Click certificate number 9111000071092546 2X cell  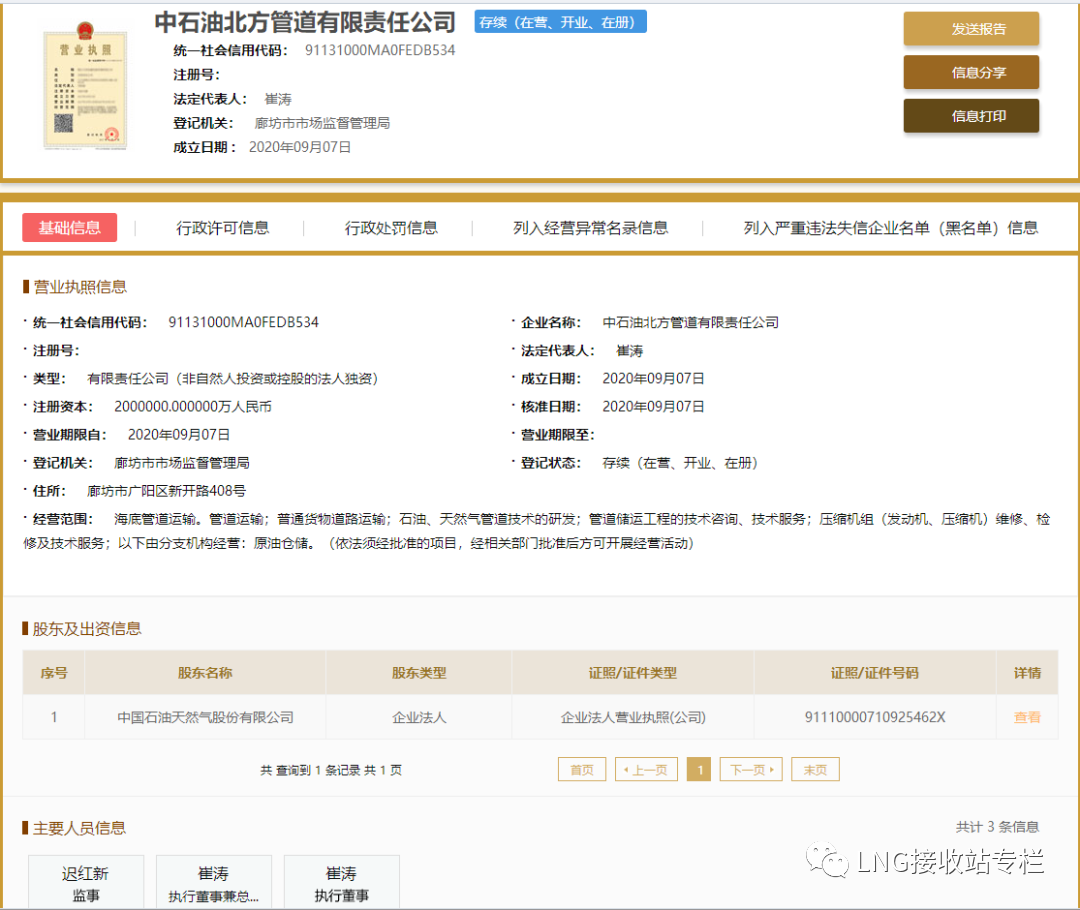875,717
